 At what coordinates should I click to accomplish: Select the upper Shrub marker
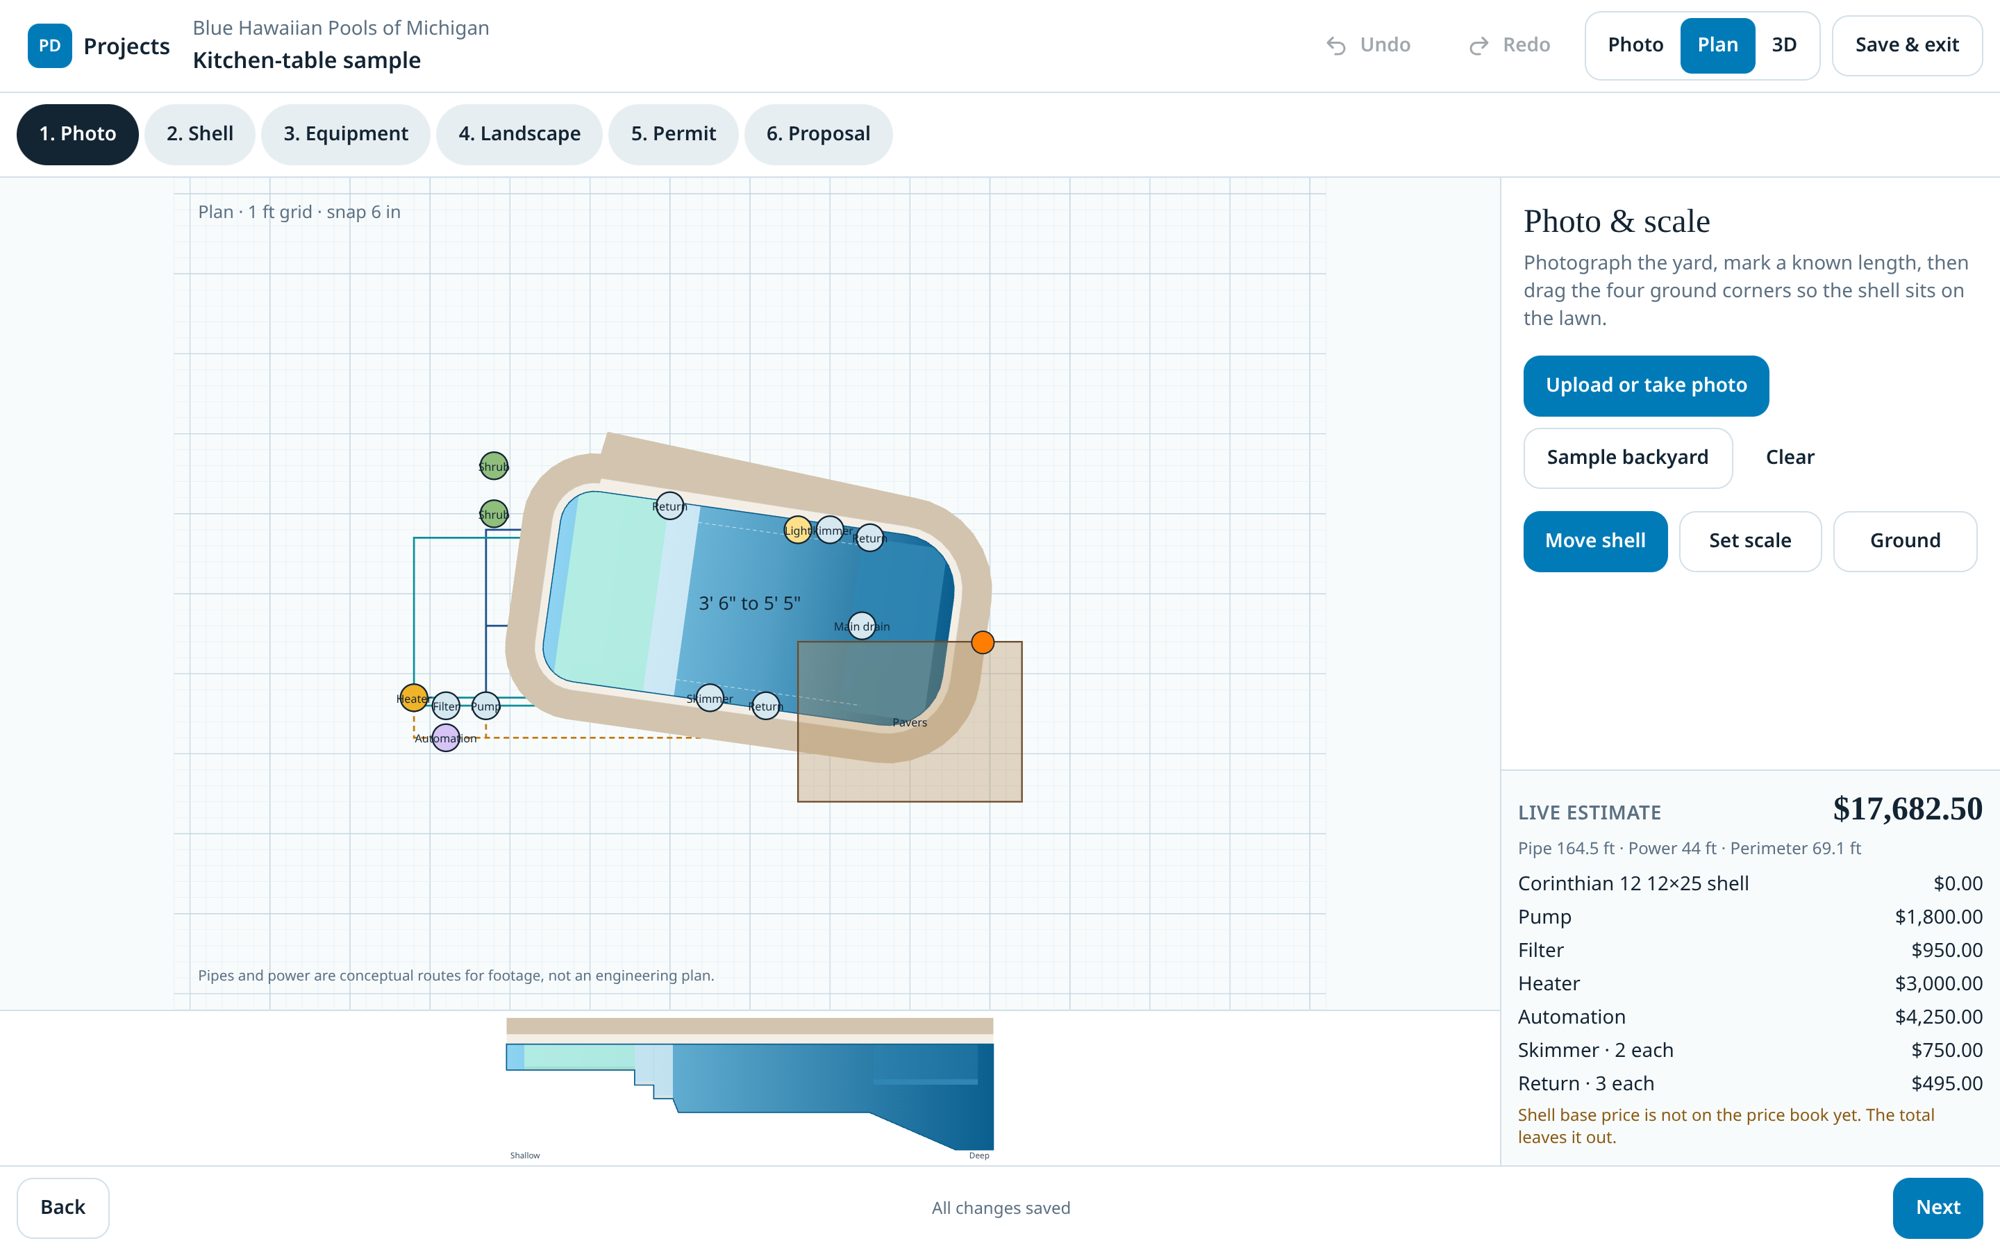click(x=494, y=466)
